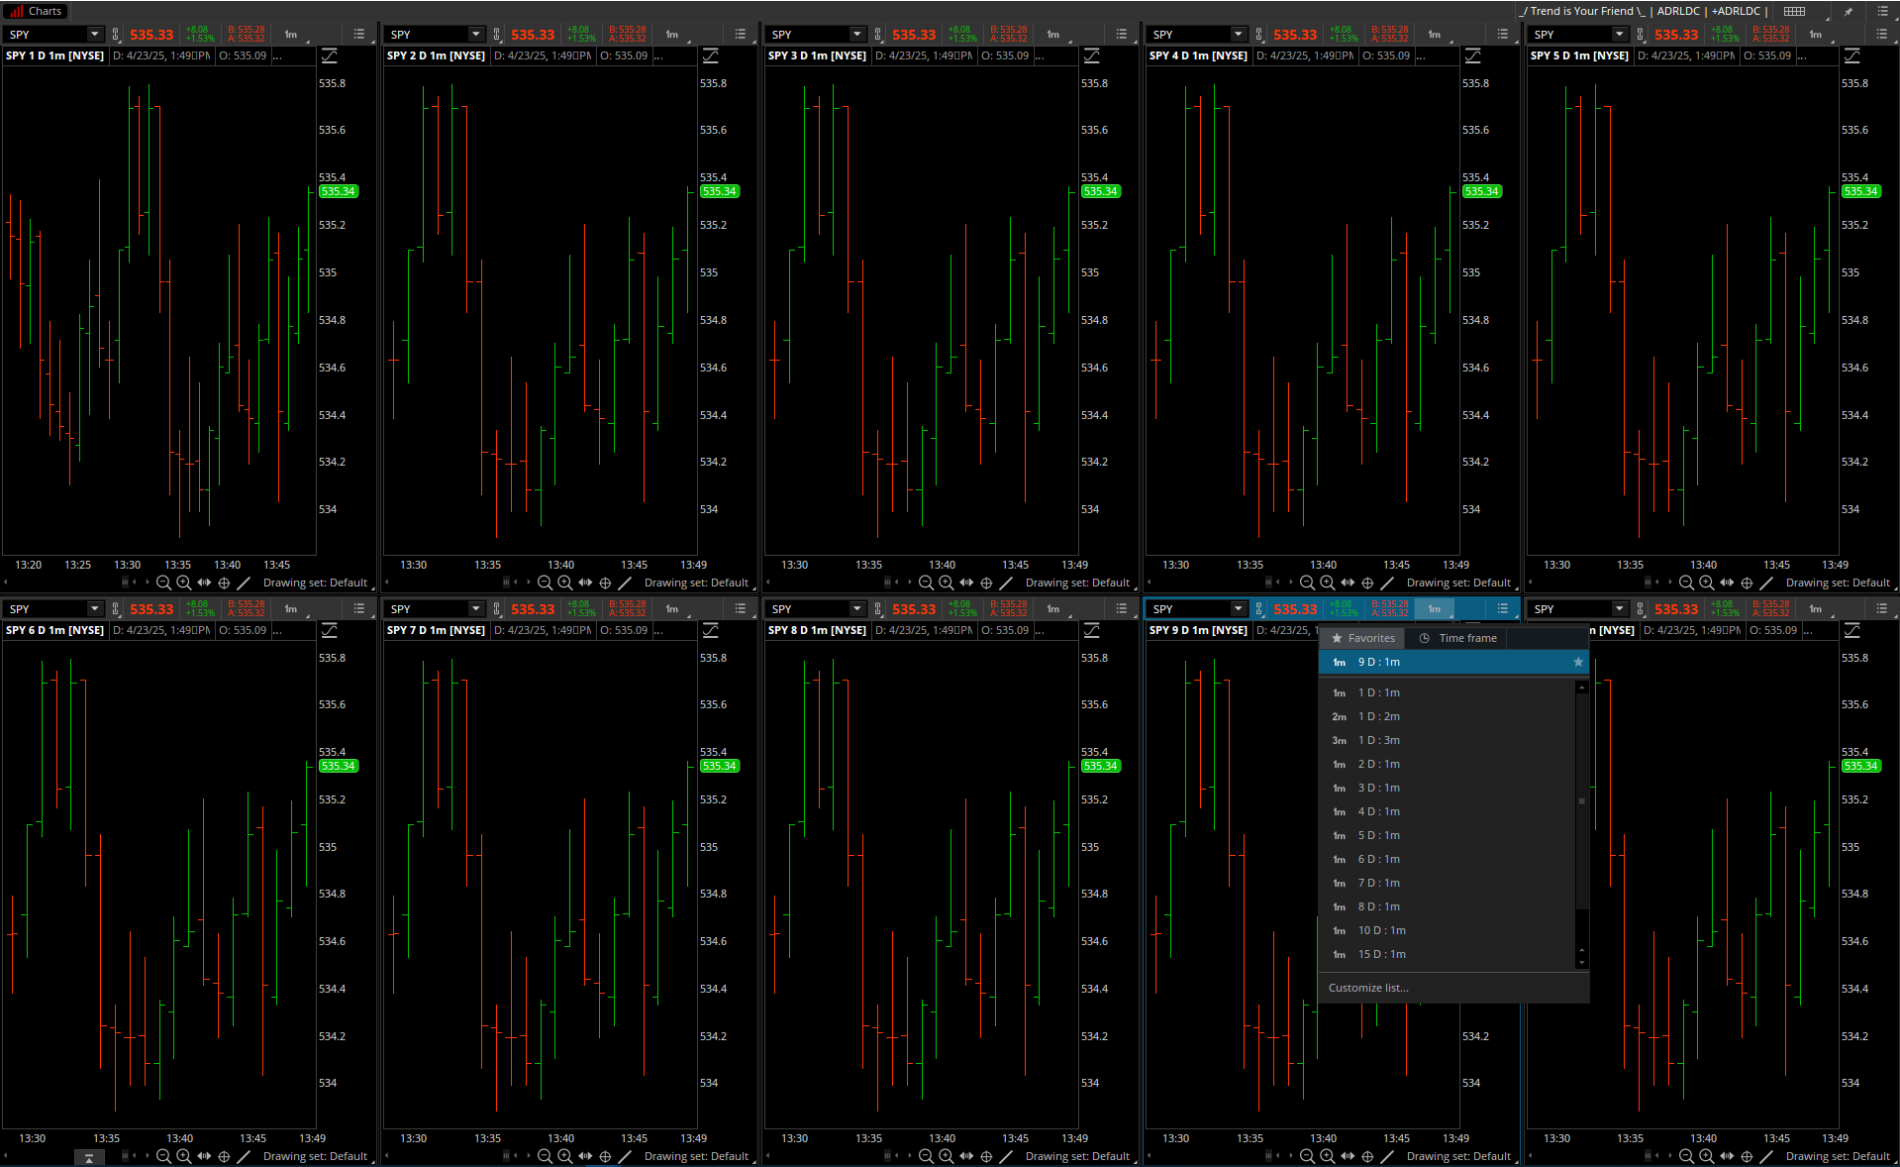Expand the SPY symbol dropdown on first chart
Image resolution: width=1900 pixels, height=1167 pixels.
(x=95, y=34)
